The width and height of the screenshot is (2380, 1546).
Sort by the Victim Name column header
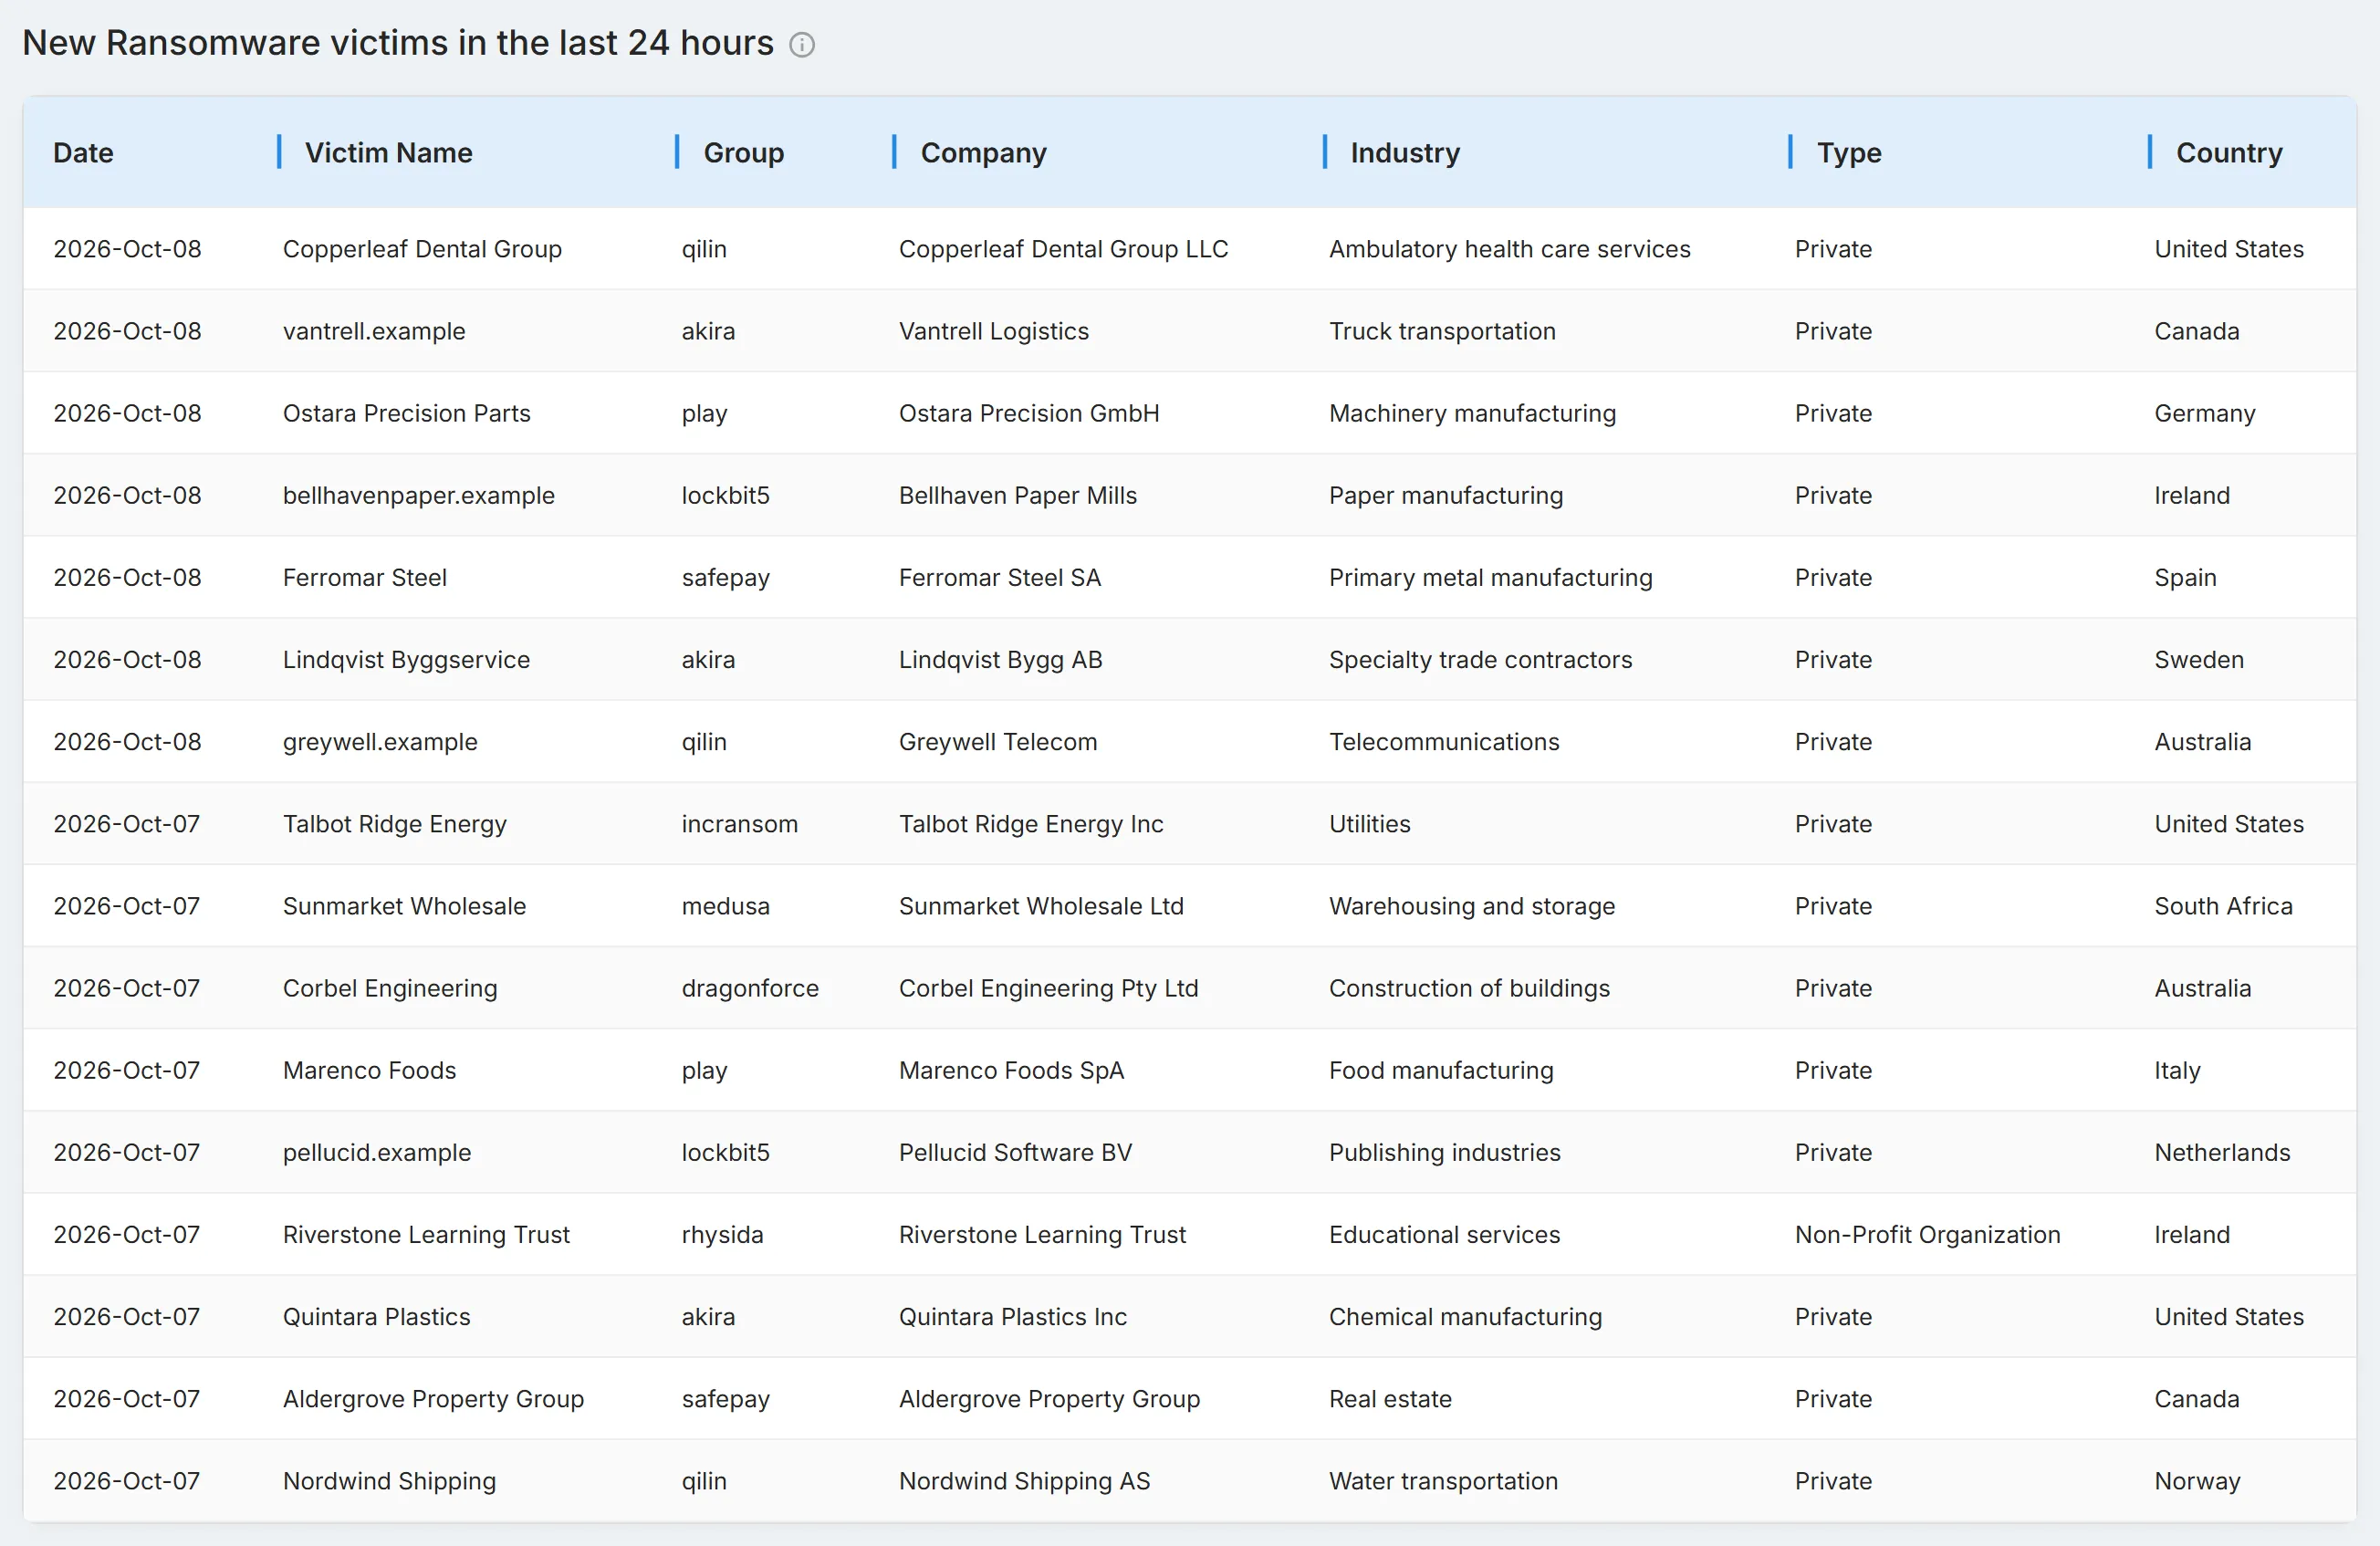388,153
